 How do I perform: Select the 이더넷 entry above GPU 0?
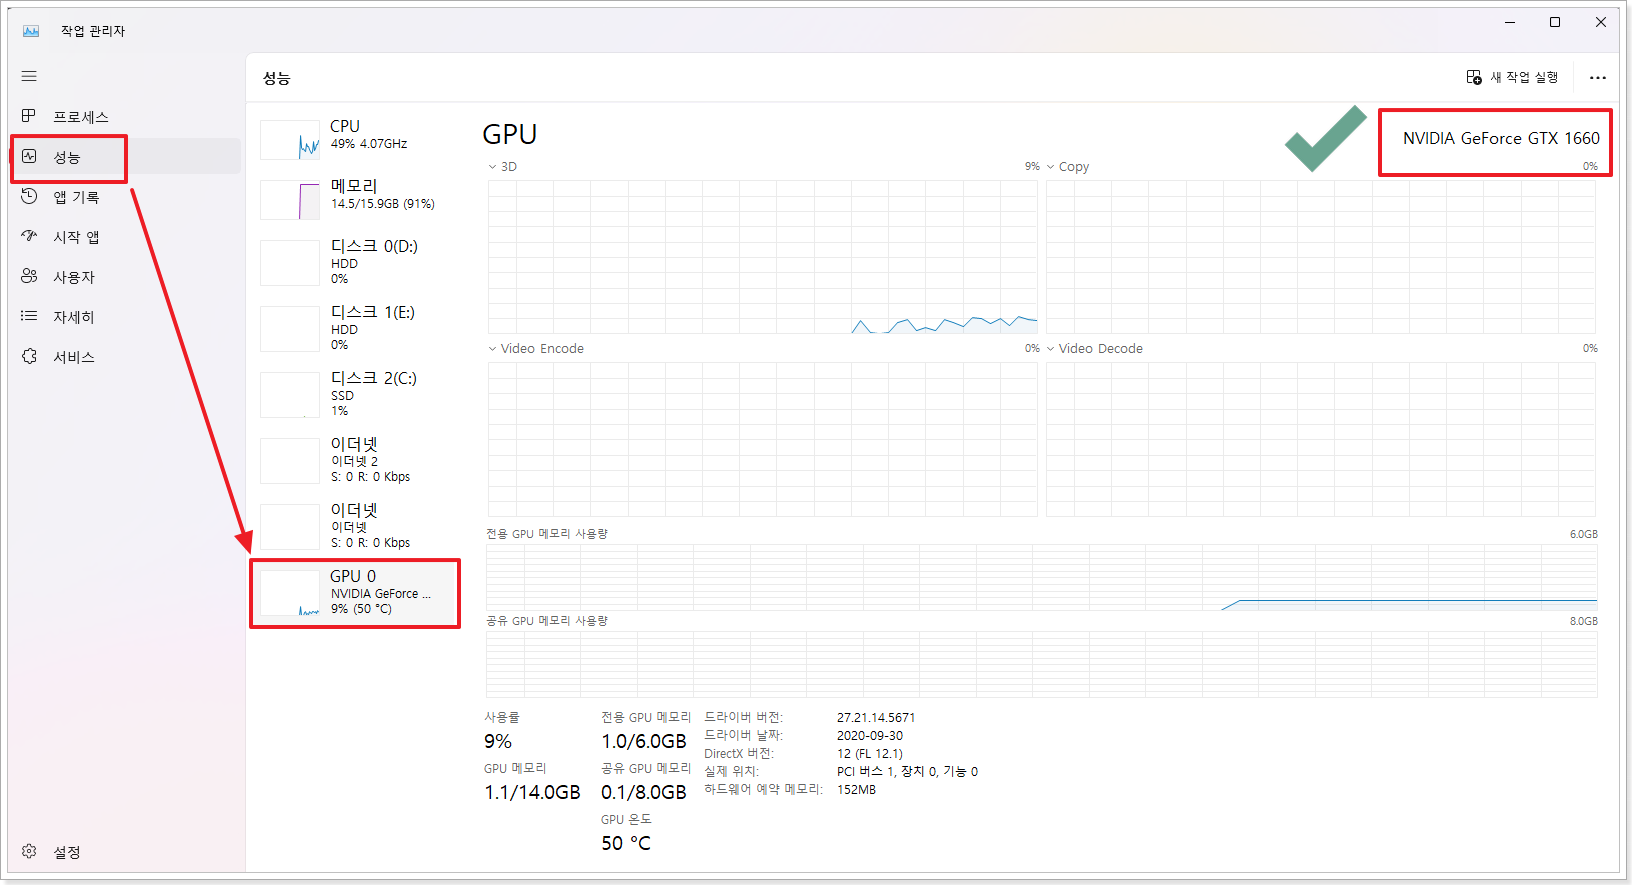tap(355, 526)
